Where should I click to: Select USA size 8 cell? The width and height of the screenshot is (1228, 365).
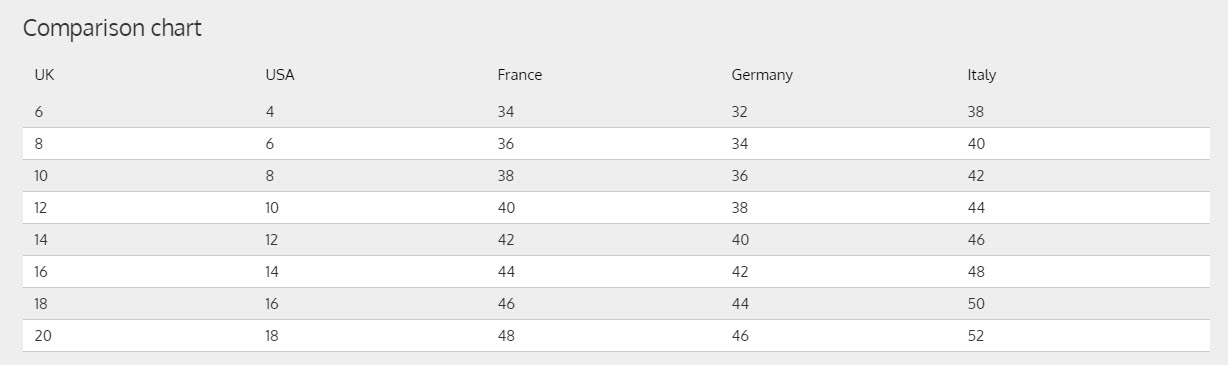(x=270, y=176)
